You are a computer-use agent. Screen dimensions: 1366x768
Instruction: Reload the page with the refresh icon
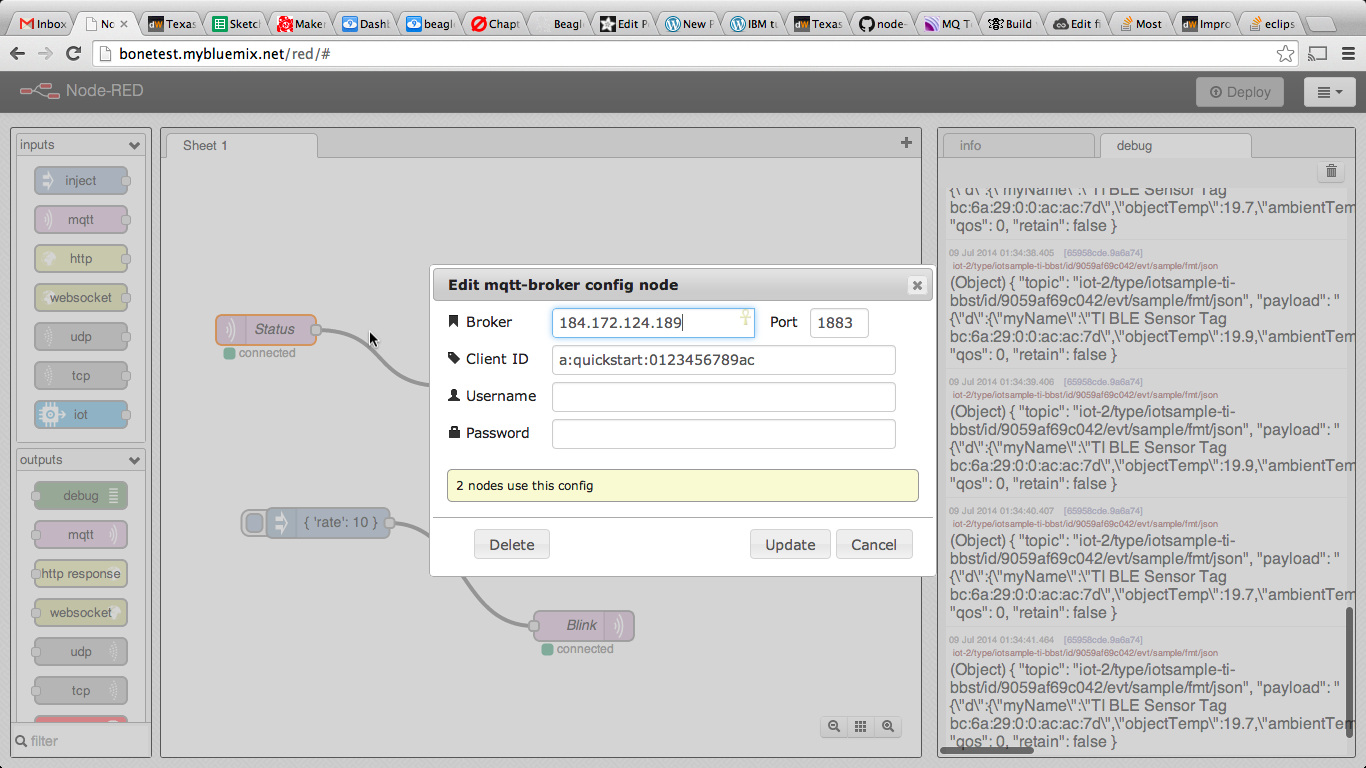73,54
